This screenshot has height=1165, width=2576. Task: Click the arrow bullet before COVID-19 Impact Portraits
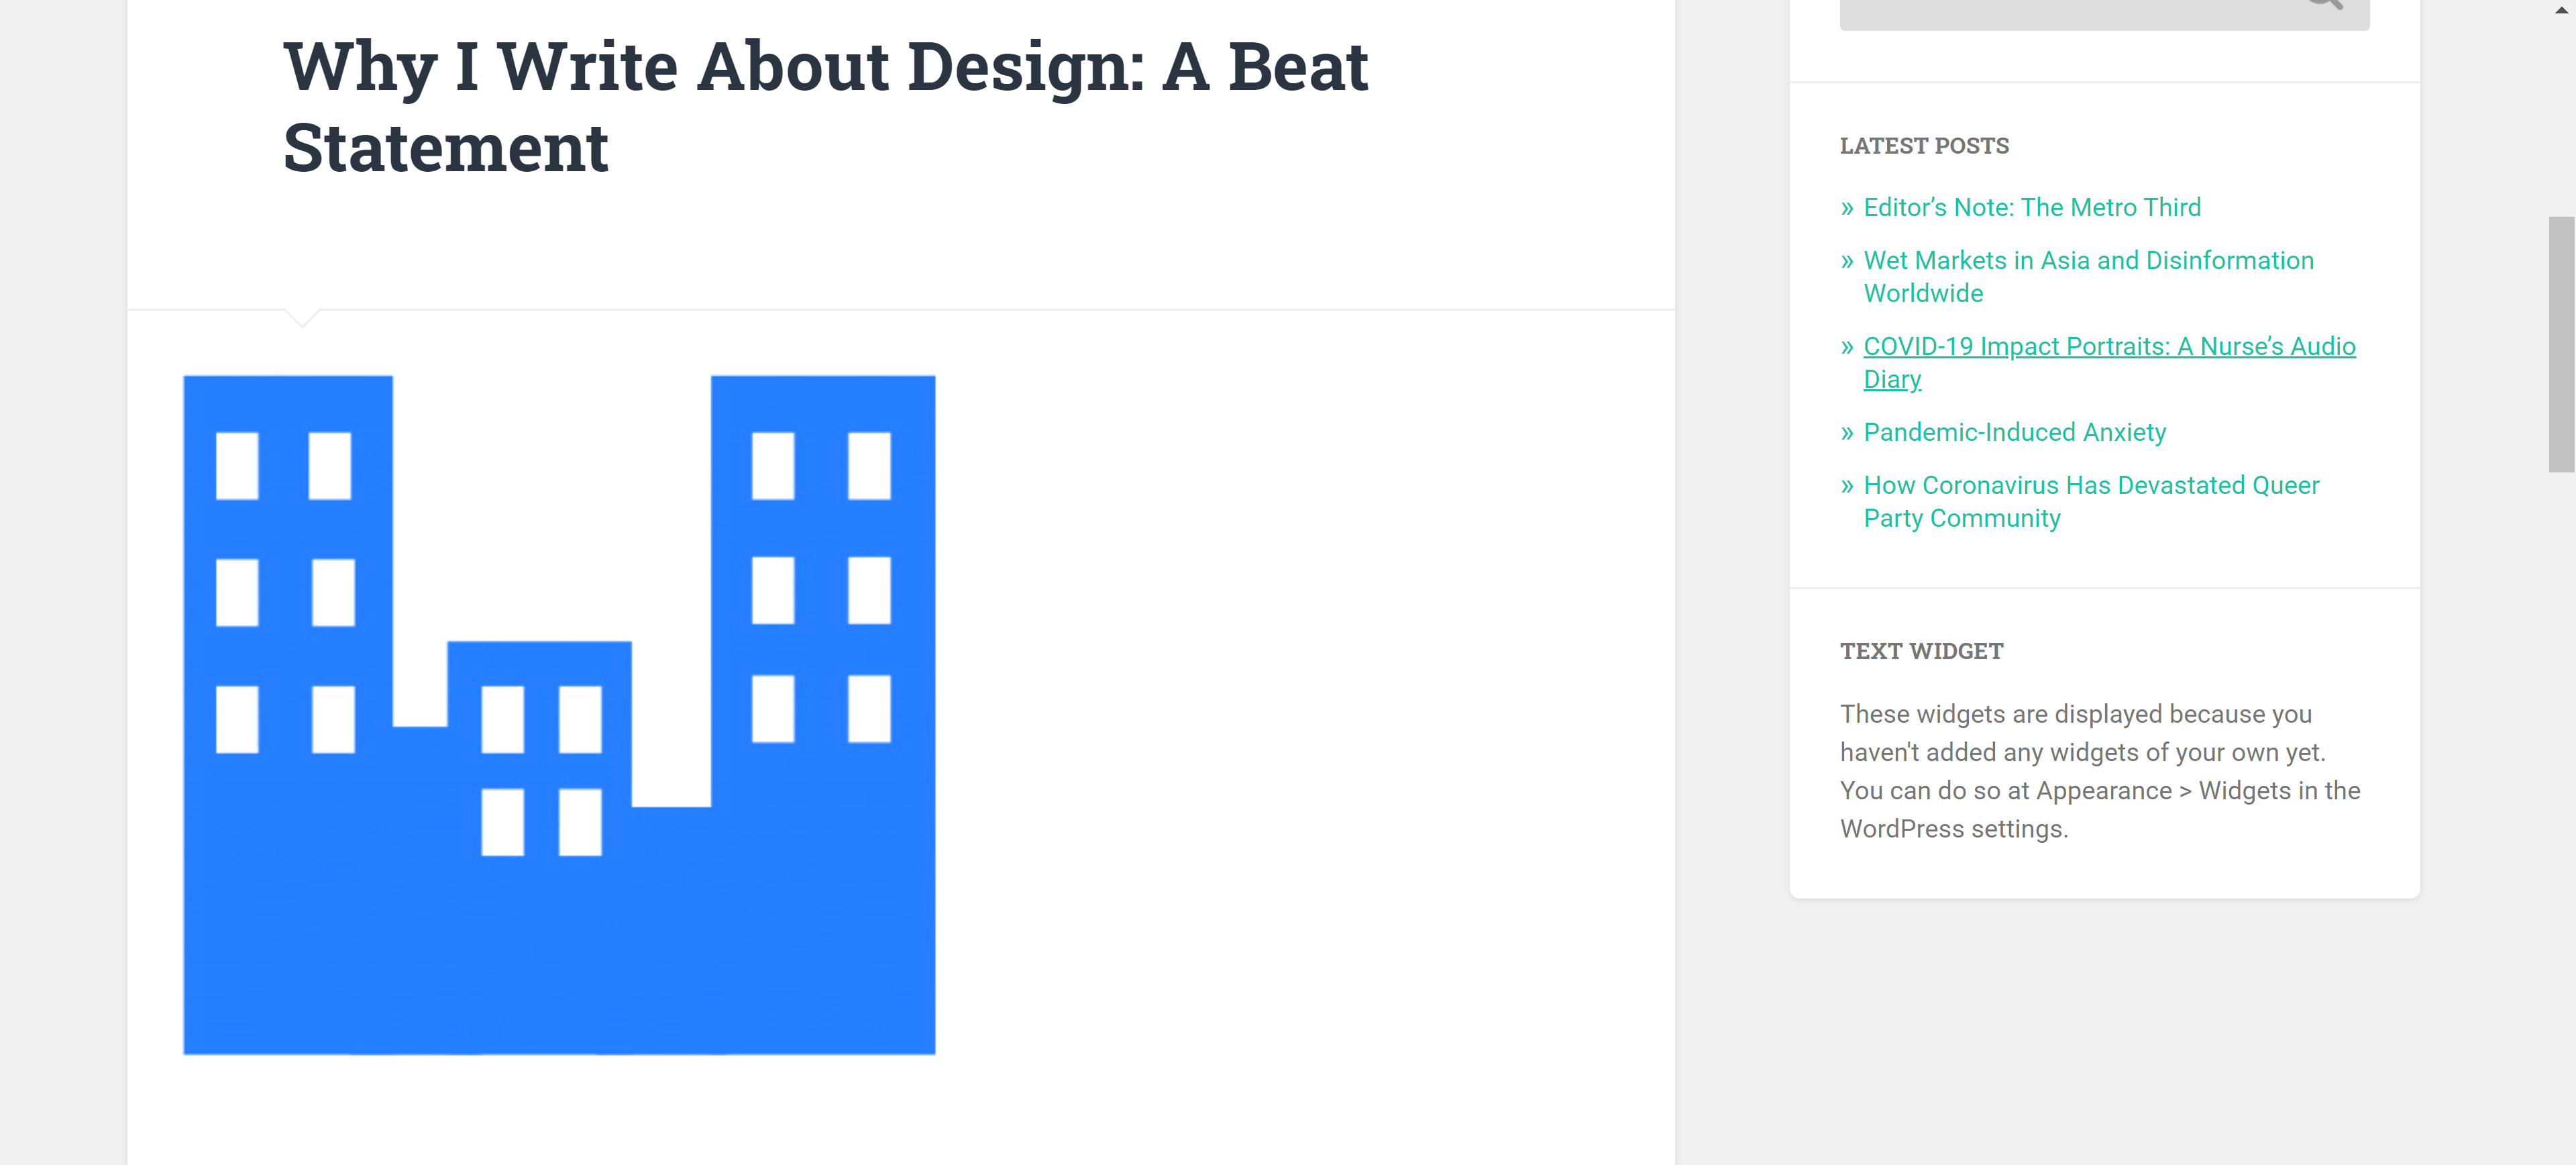(1847, 348)
